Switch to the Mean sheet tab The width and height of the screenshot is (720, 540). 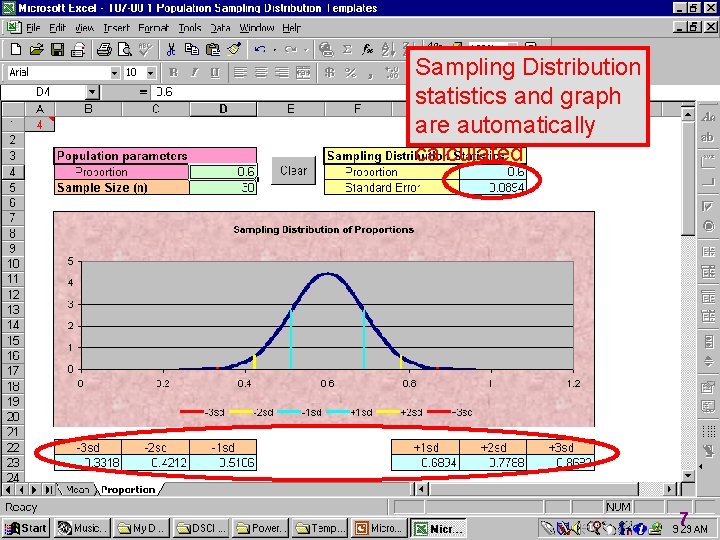77,489
